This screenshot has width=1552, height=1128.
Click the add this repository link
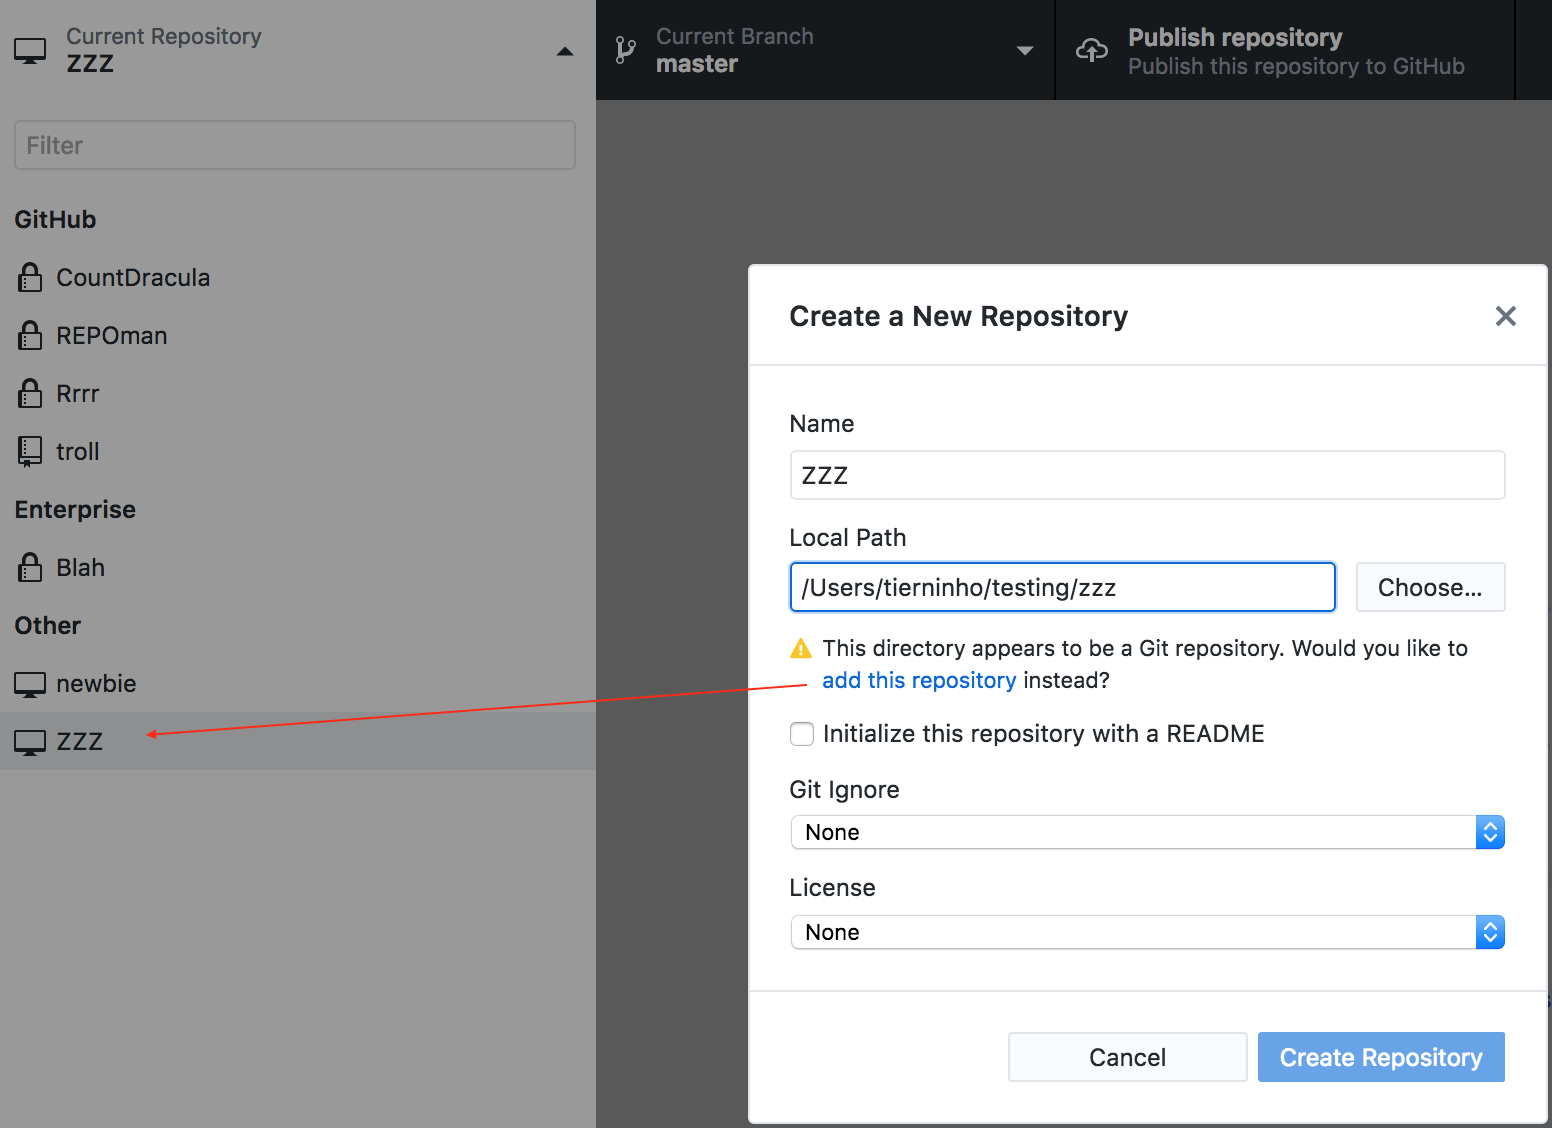pos(918,680)
